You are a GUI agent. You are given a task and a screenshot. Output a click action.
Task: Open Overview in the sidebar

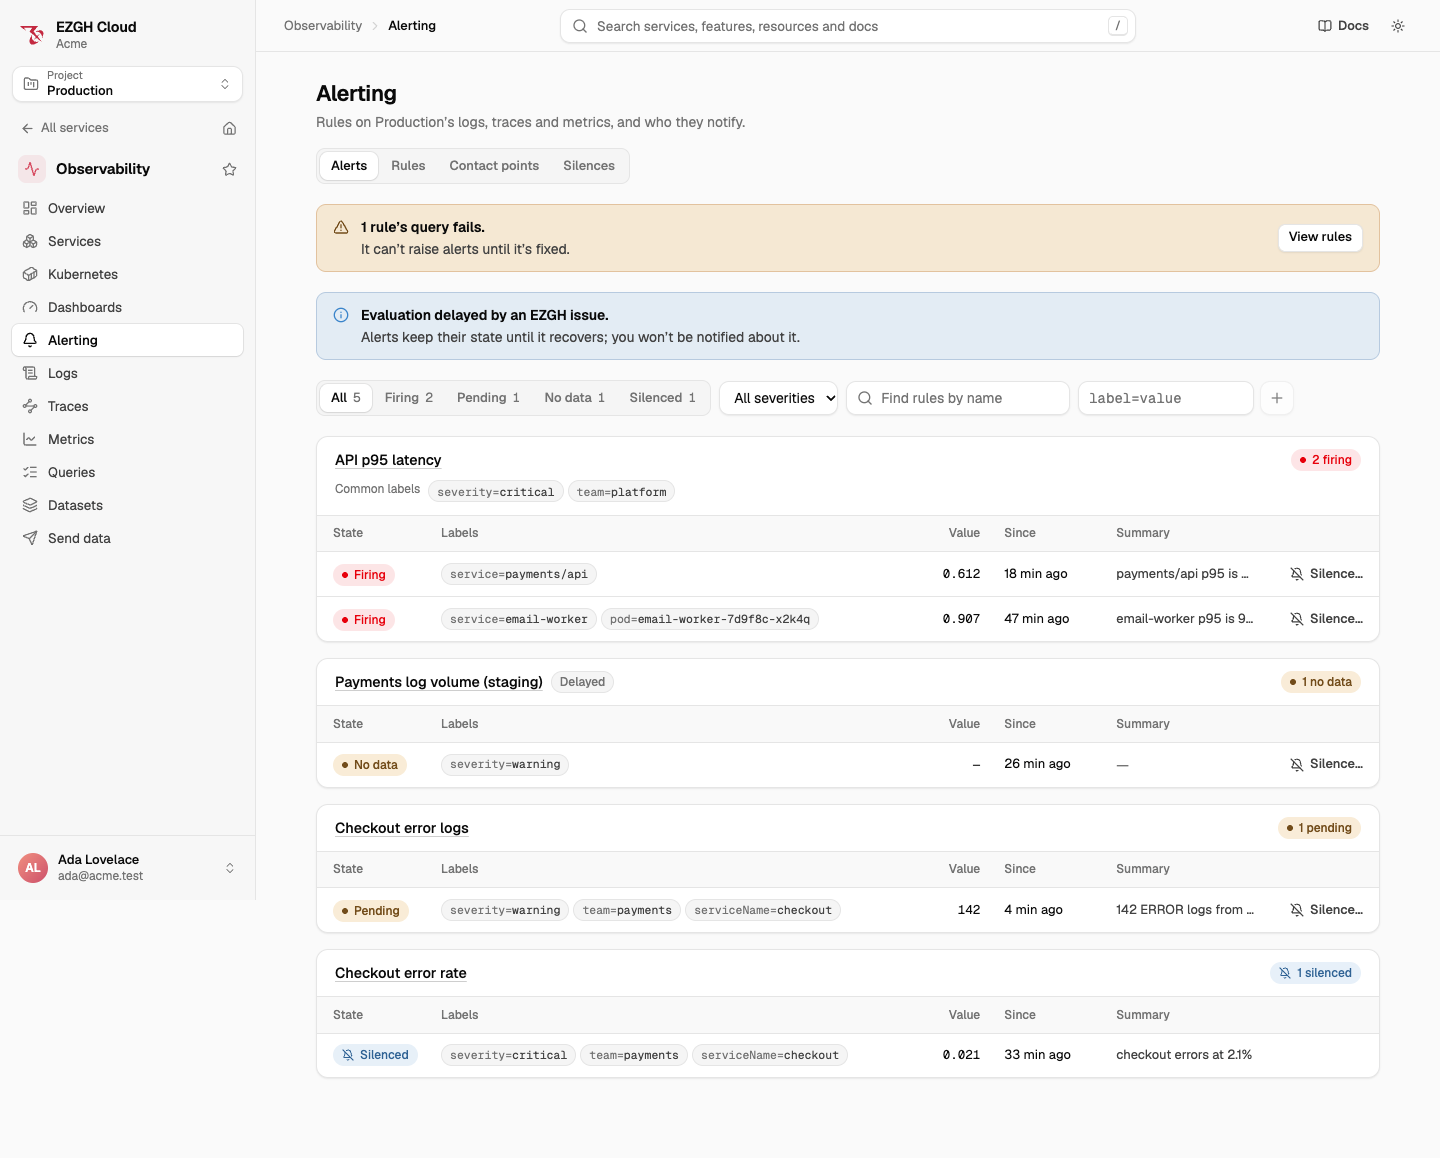127,208
